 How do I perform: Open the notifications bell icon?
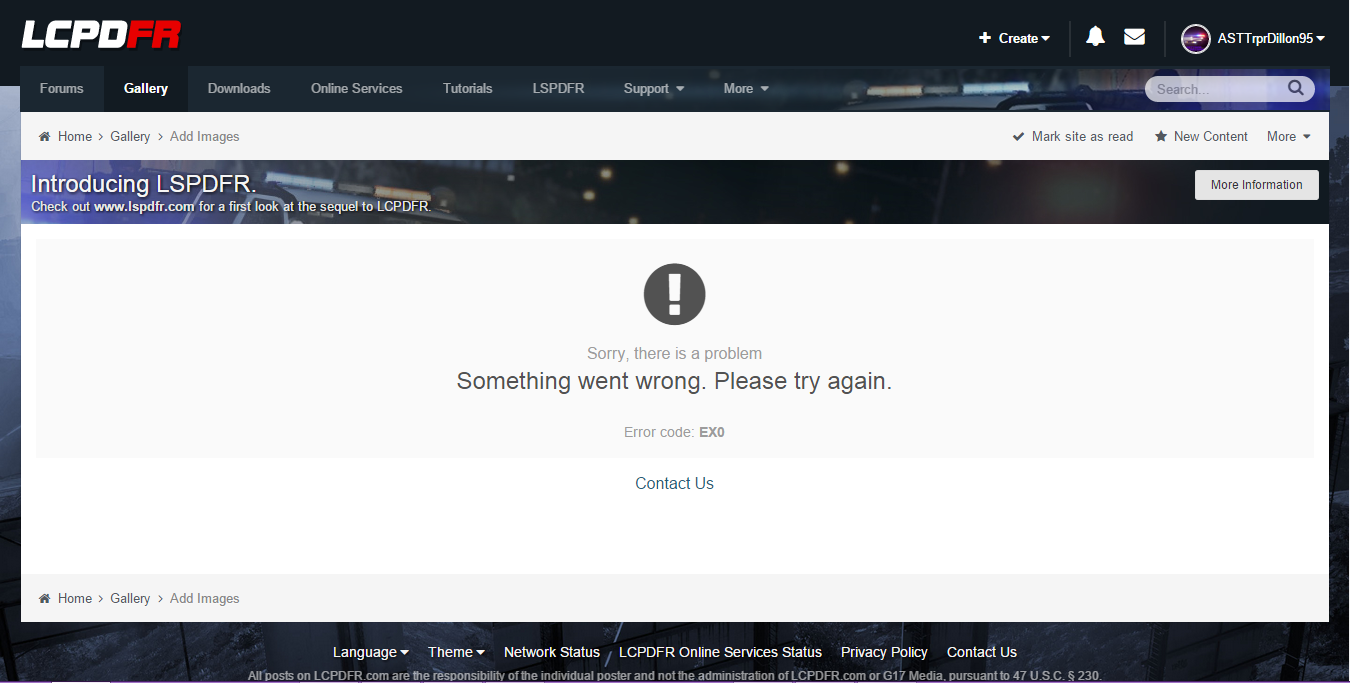(x=1095, y=37)
